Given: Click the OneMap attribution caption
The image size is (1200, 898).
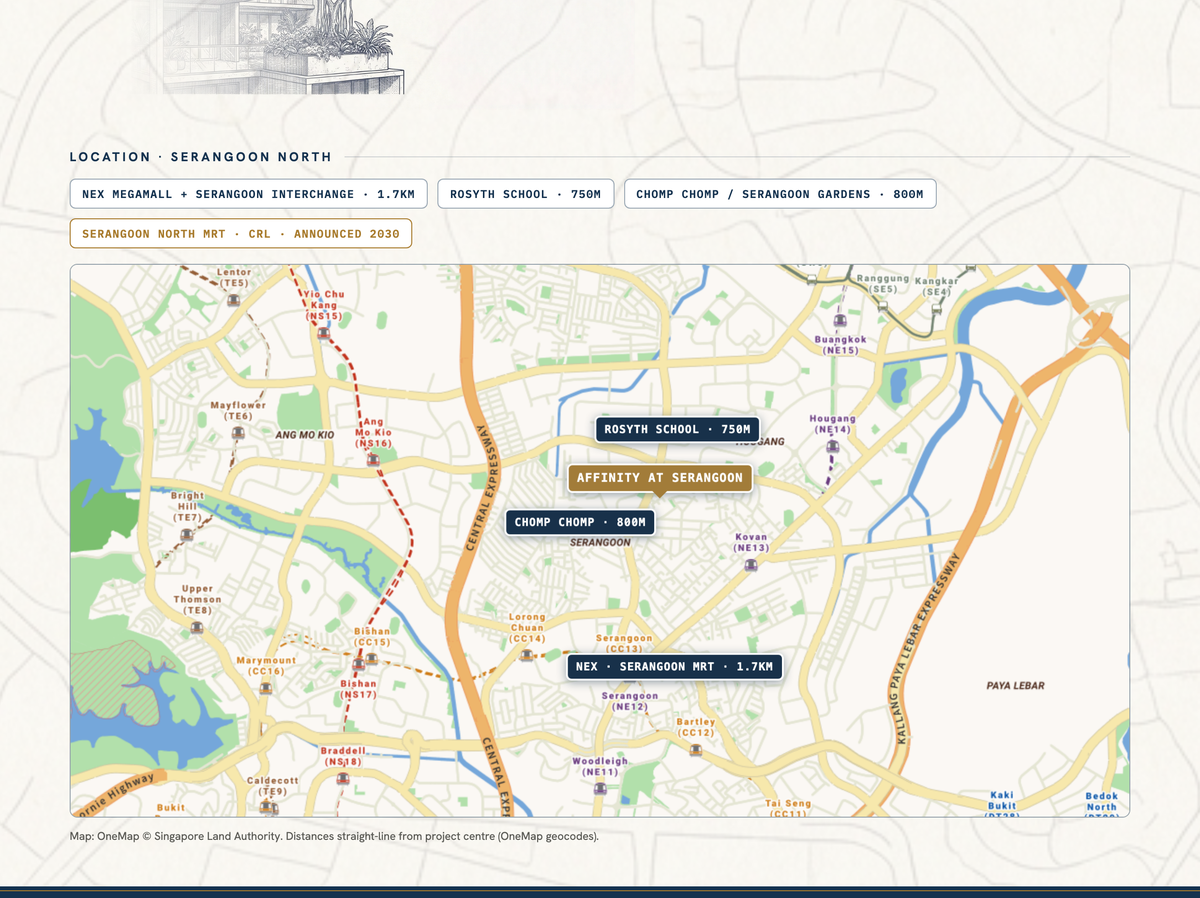Looking at the screenshot, I should pos(334,836).
